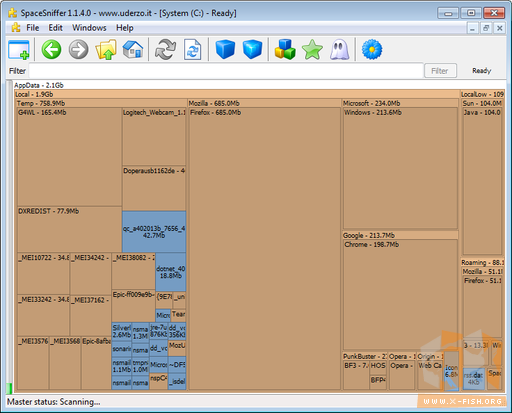Open the Windows menu
The height and width of the screenshot is (413, 512).
pyautogui.click(x=89, y=28)
